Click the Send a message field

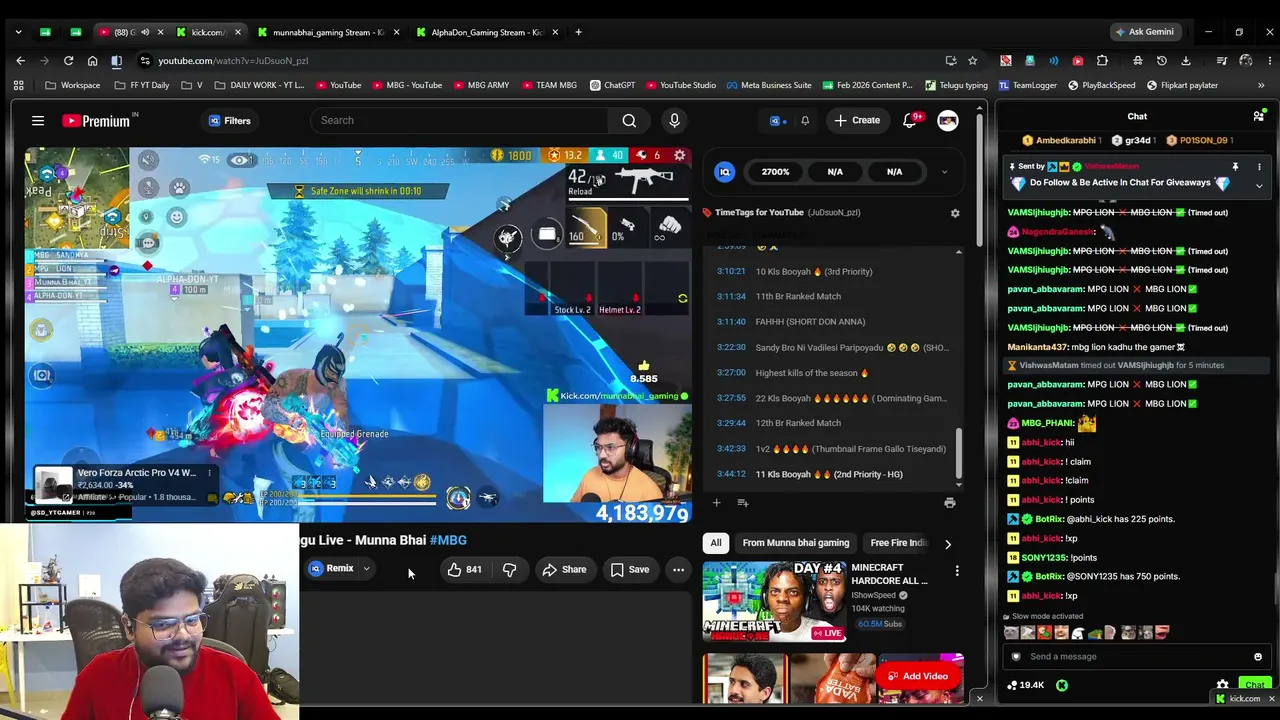click(x=1137, y=657)
